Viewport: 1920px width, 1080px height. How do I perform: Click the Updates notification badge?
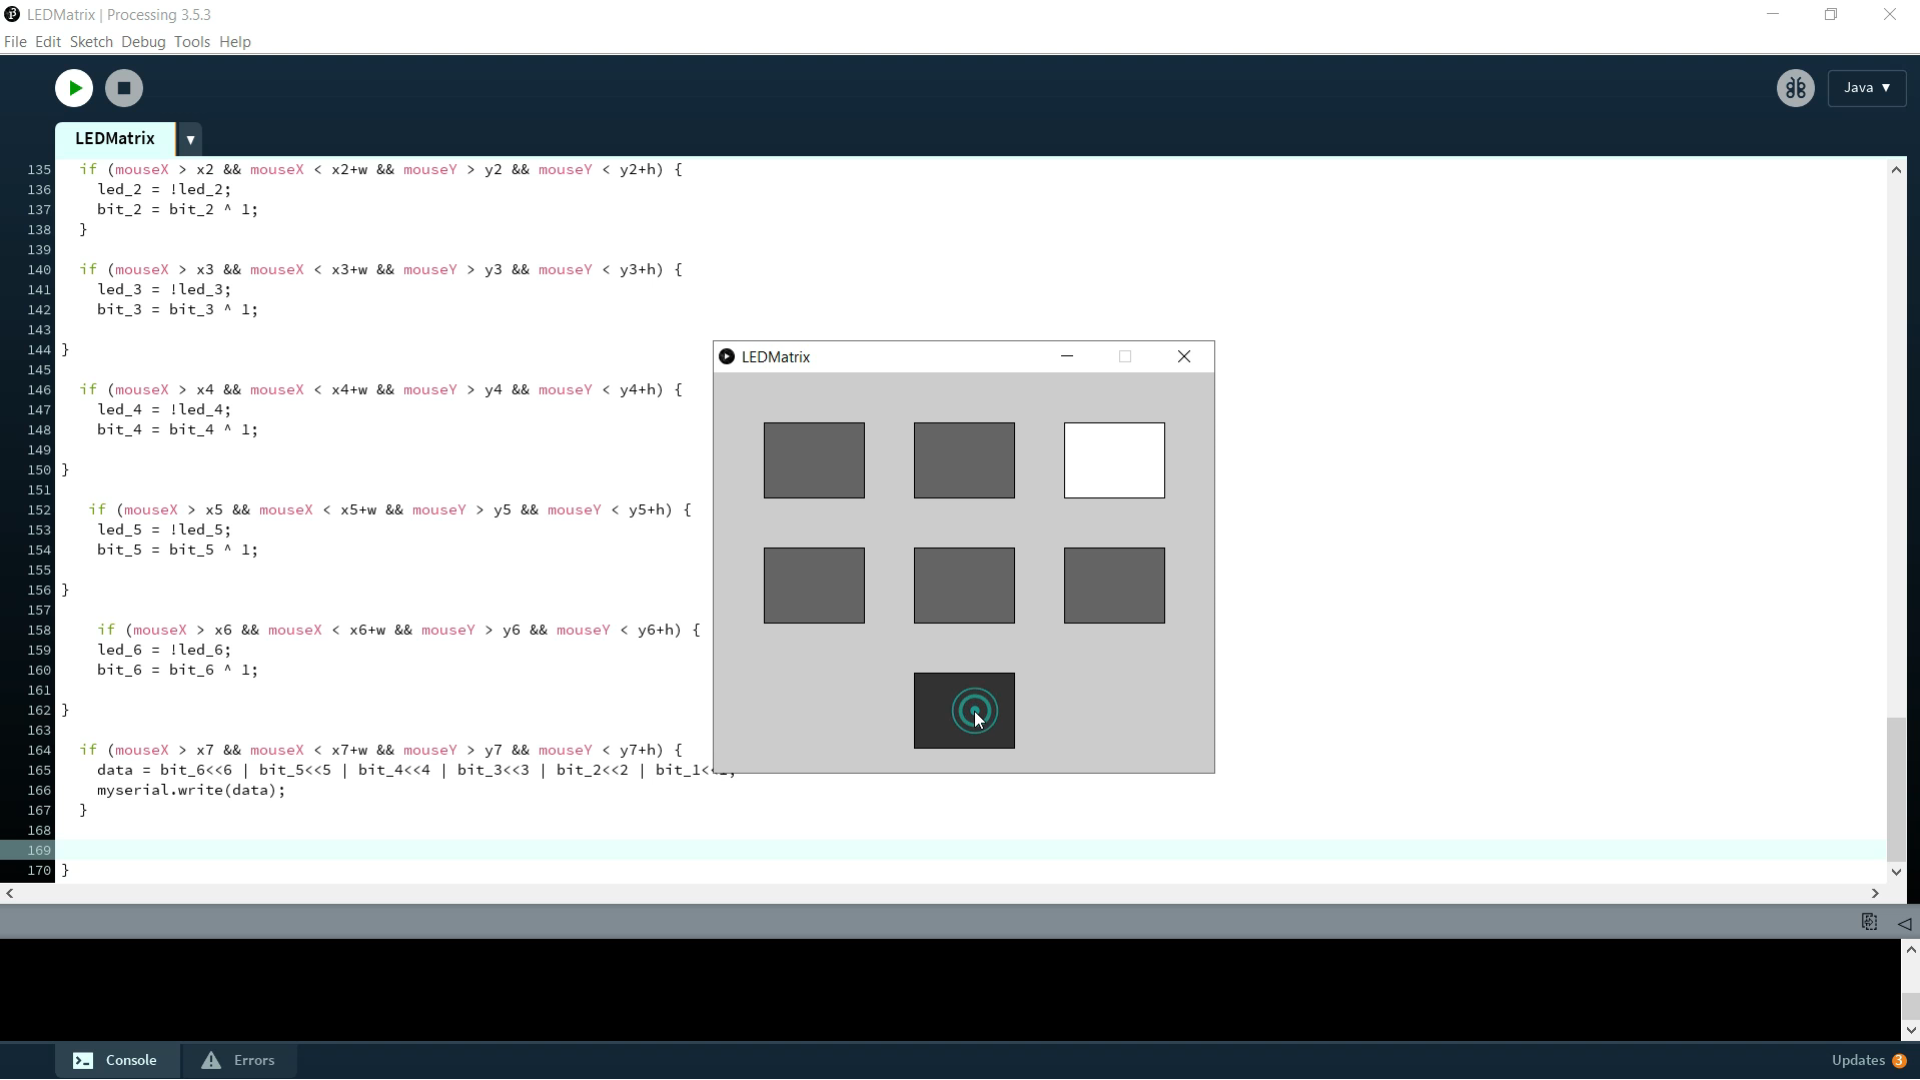click(x=1898, y=1060)
